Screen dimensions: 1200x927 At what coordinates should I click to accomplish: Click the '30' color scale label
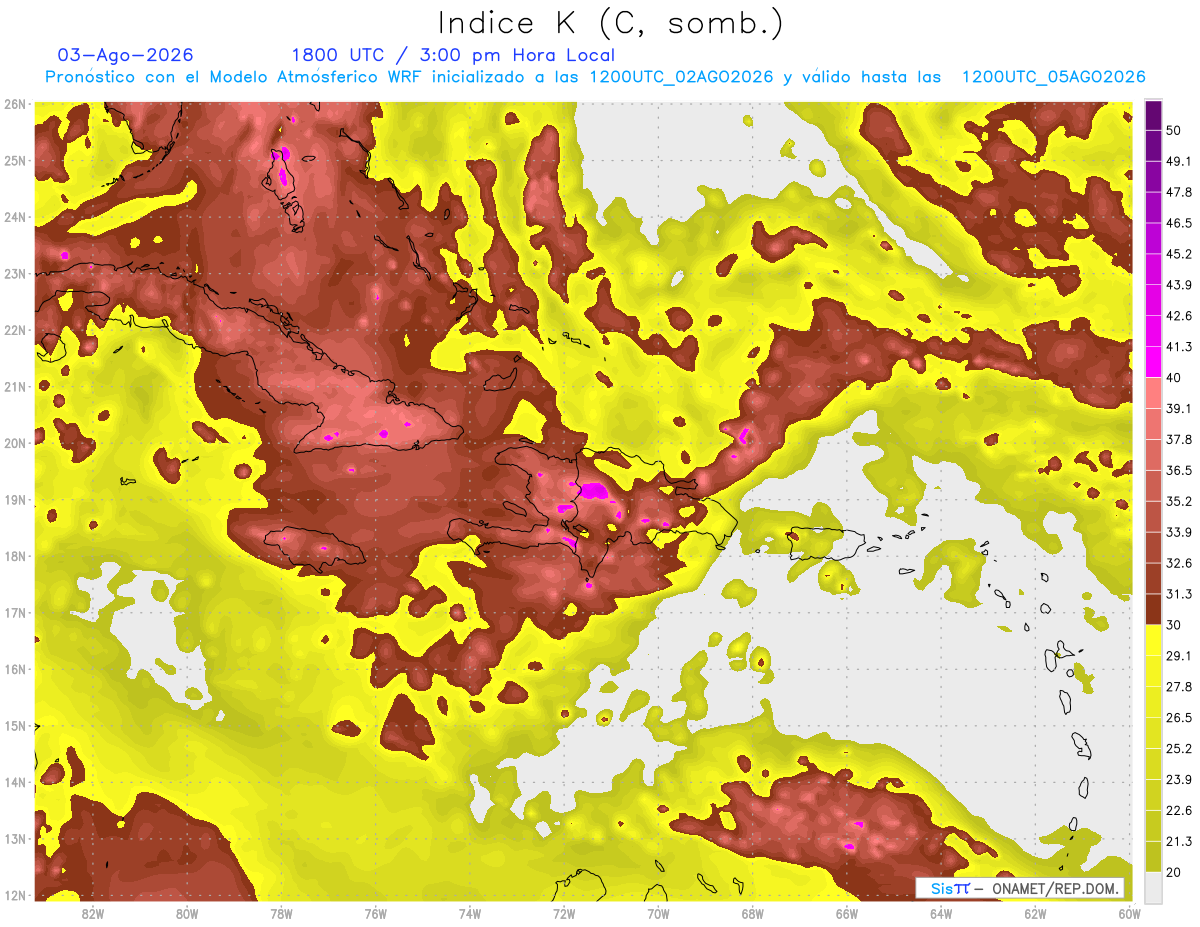(x=1174, y=624)
